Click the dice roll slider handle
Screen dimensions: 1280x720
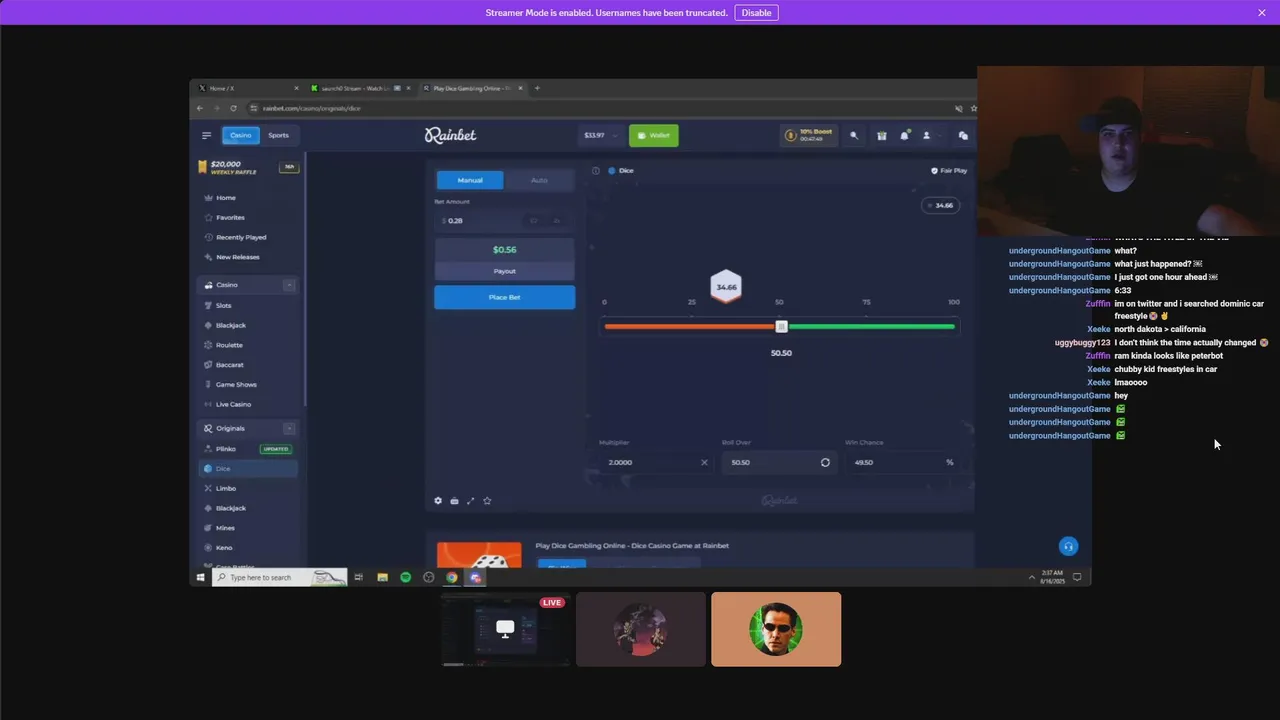(782, 326)
